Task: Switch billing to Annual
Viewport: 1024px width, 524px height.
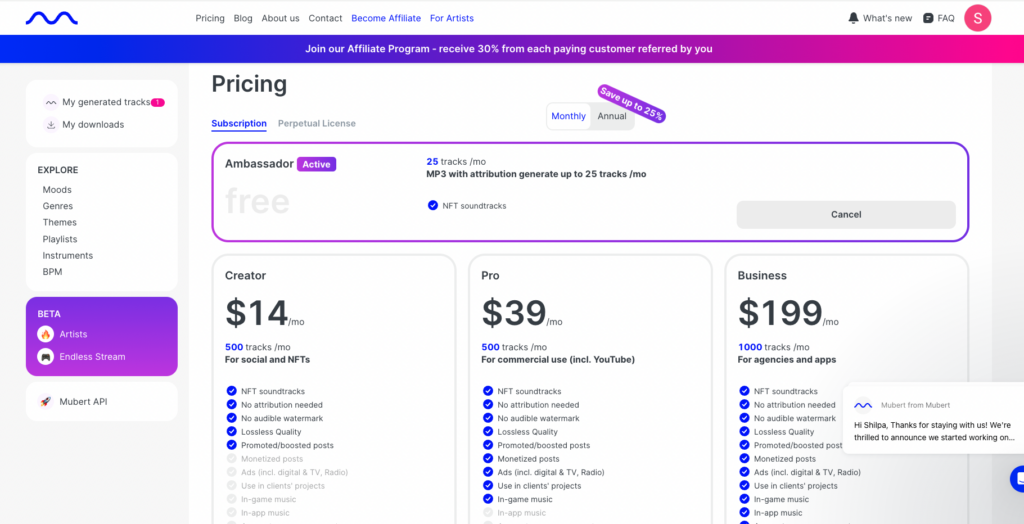Action: coord(612,116)
